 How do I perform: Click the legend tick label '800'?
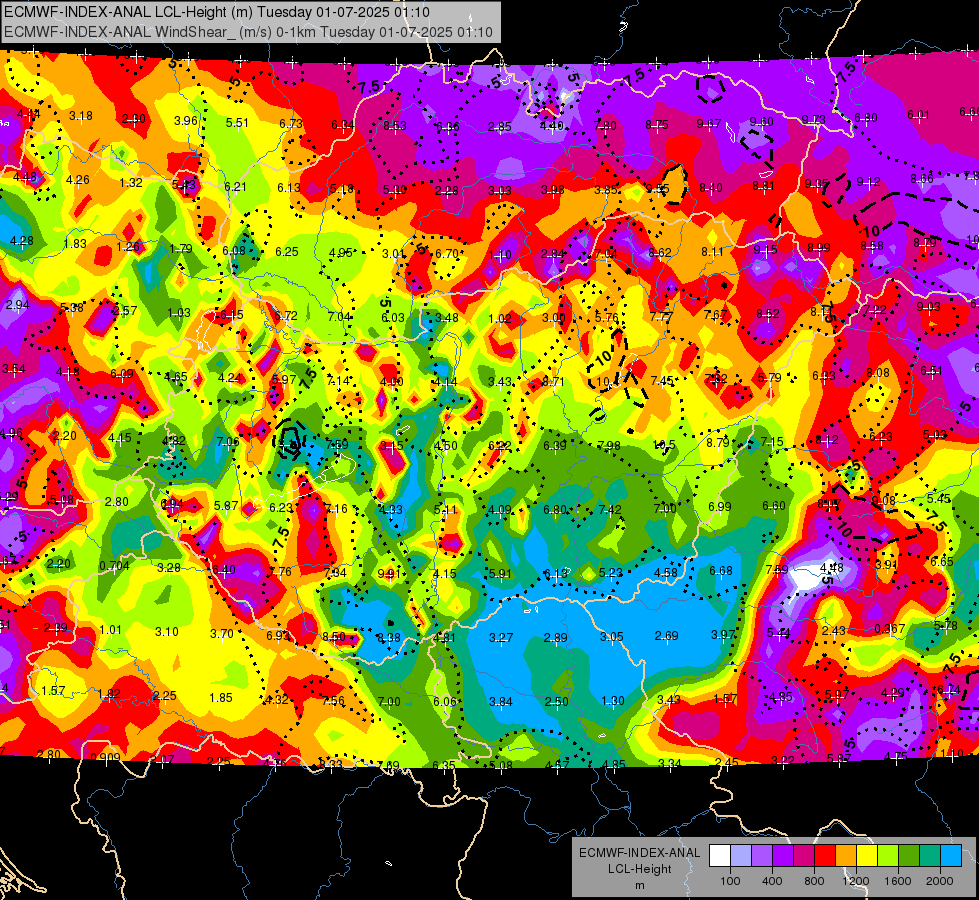point(814,881)
